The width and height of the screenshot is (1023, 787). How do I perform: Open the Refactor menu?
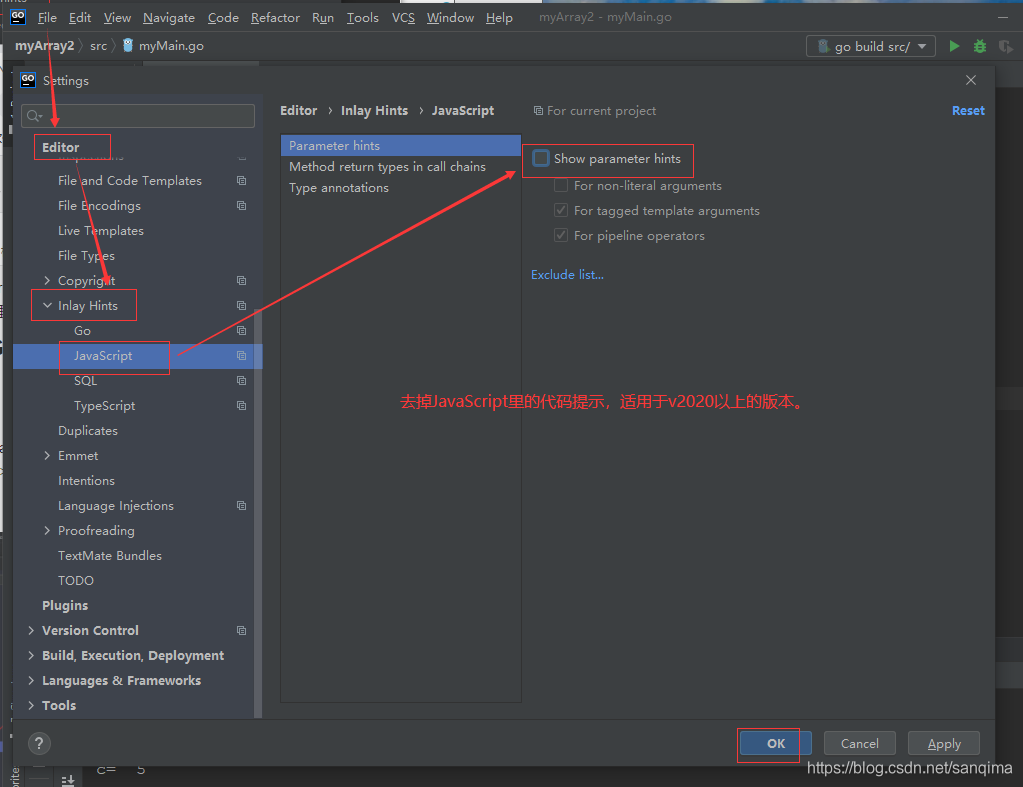click(275, 18)
